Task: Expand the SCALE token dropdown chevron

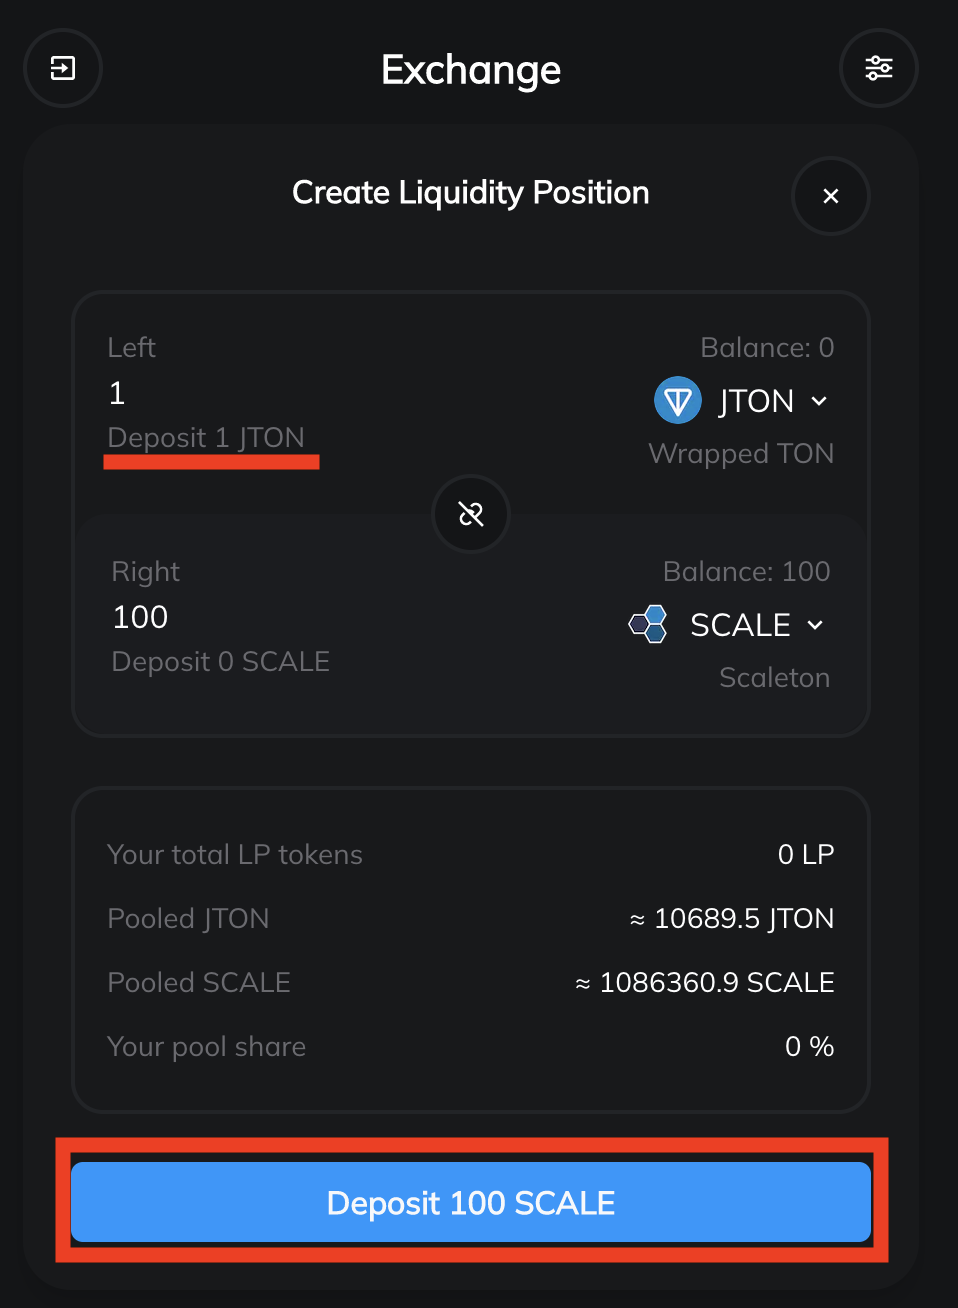Action: click(x=816, y=625)
